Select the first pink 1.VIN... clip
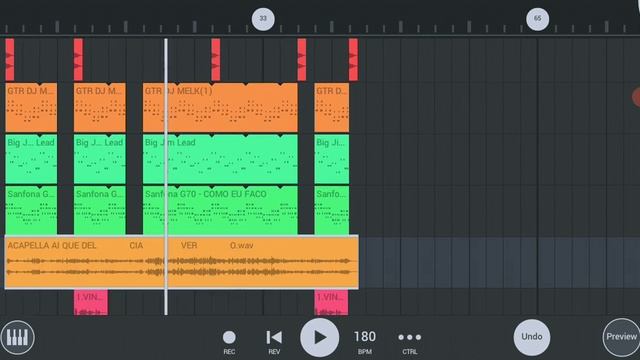The image size is (640, 360). pyautogui.click(x=91, y=302)
